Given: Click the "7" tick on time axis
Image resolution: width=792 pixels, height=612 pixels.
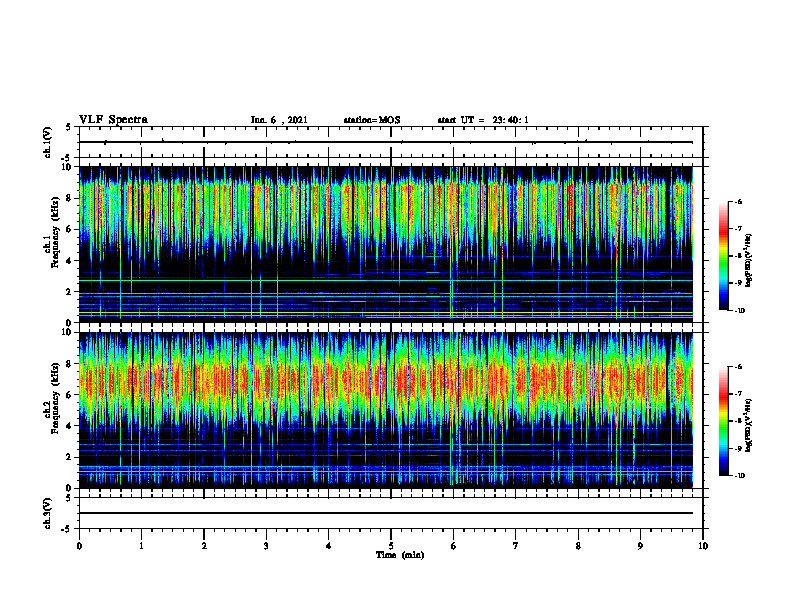Looking at the screenshot, I should [x=516, y=546].
